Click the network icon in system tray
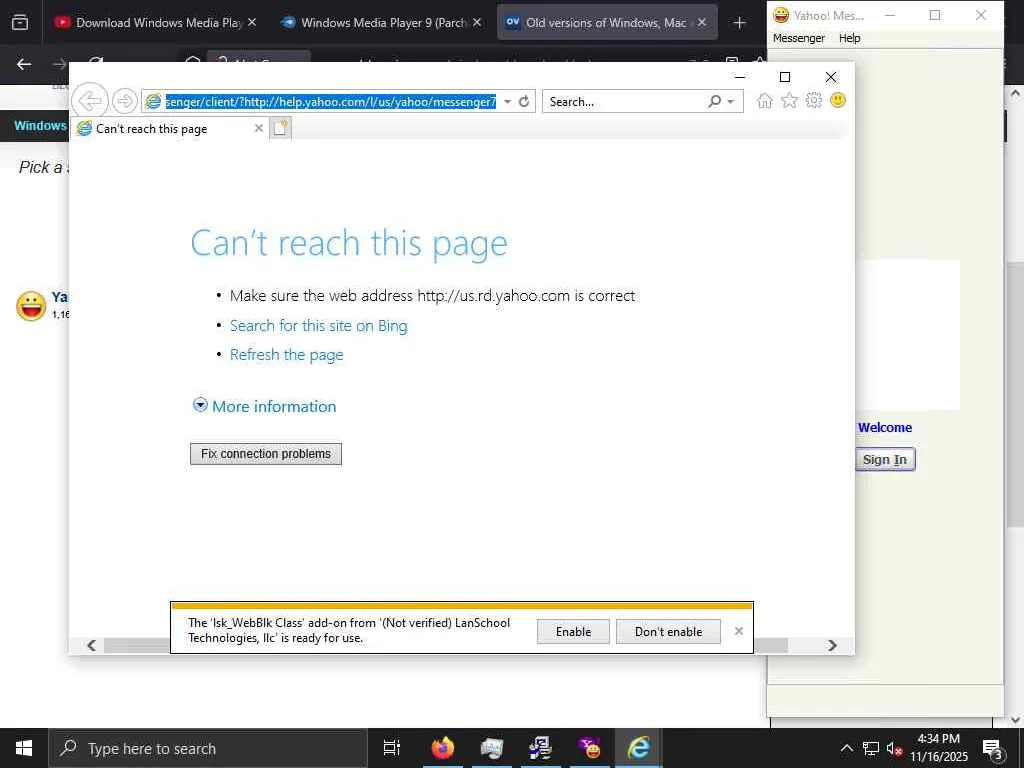Screen dimensions: 1024x768 click(871, 748)
